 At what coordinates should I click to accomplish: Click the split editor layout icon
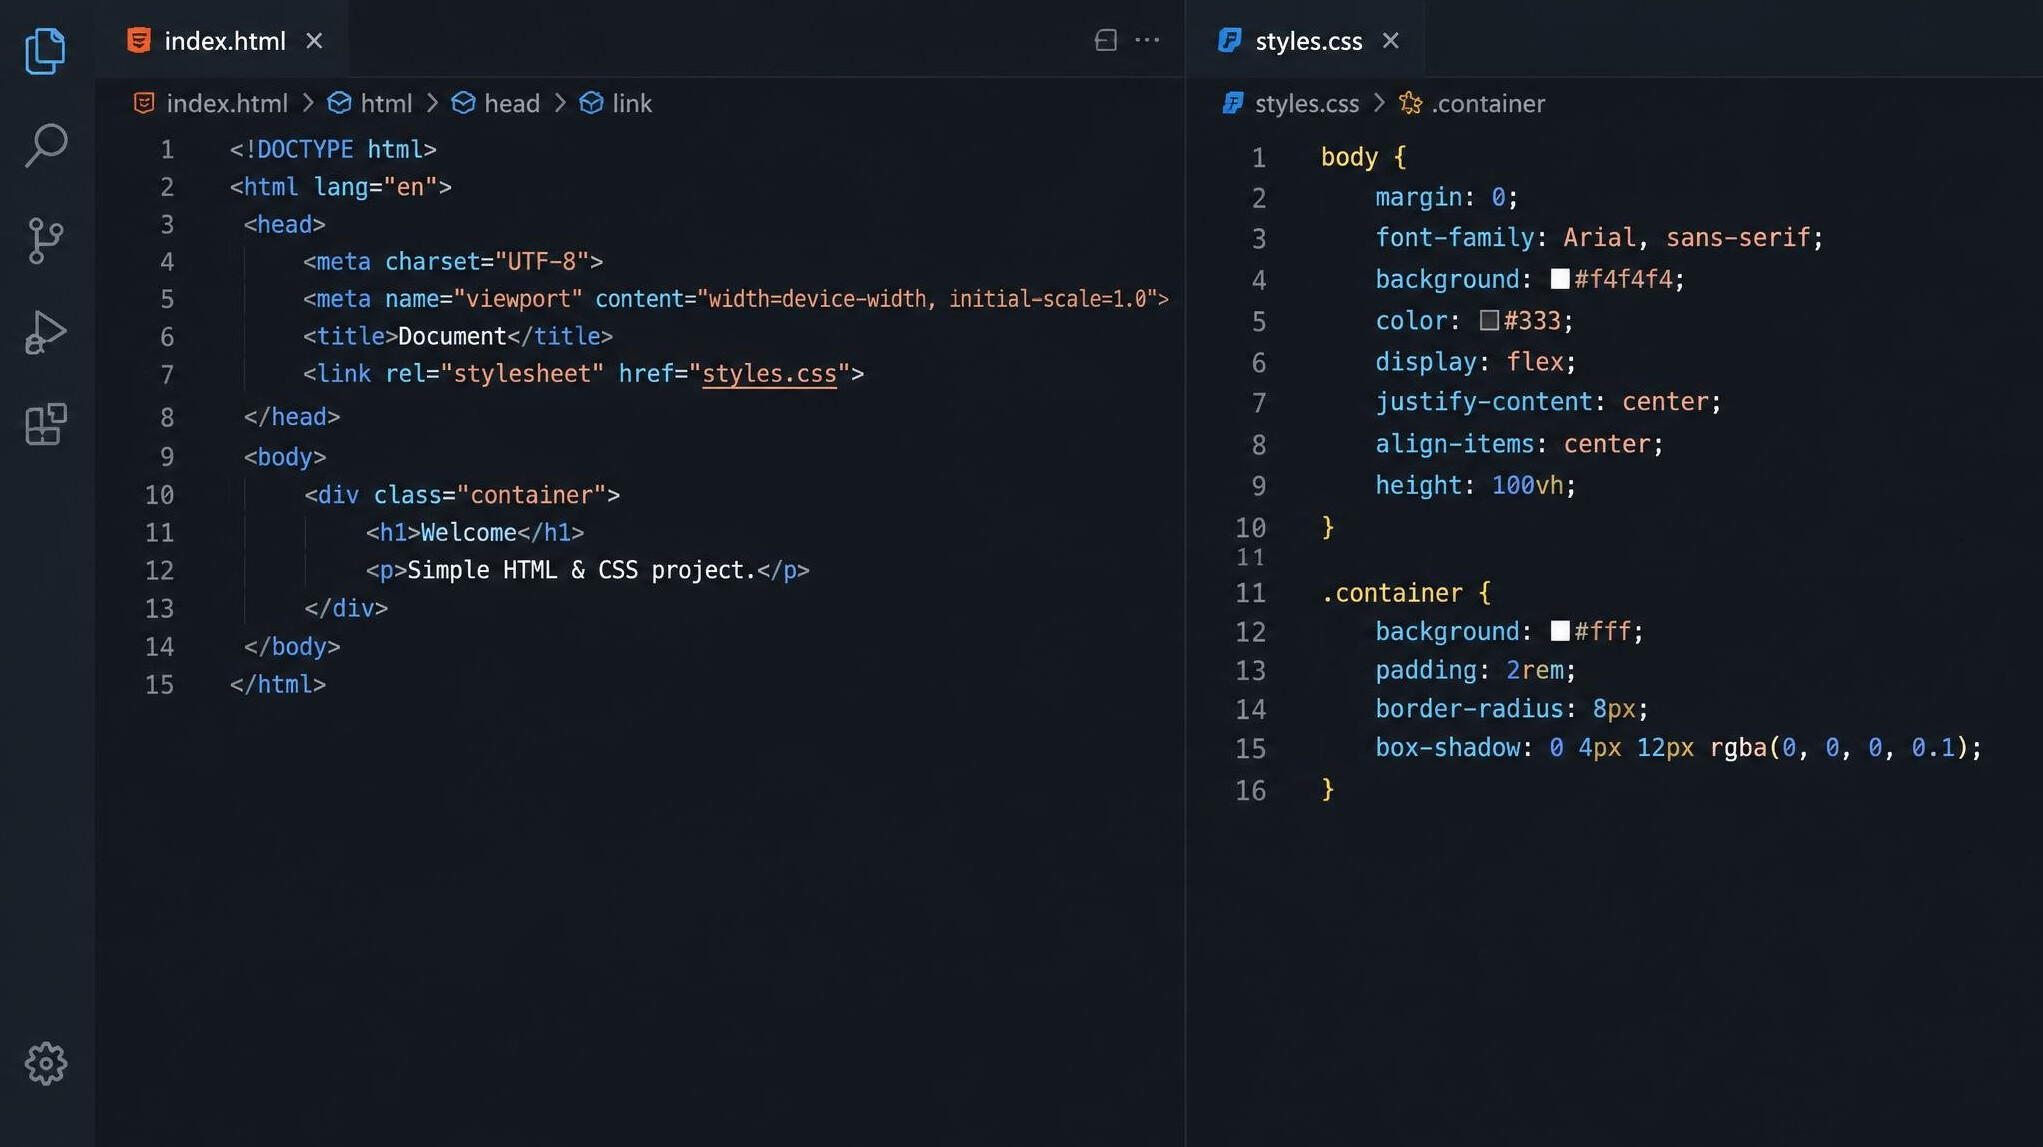pyautogui.click(x=1105, y=40)
